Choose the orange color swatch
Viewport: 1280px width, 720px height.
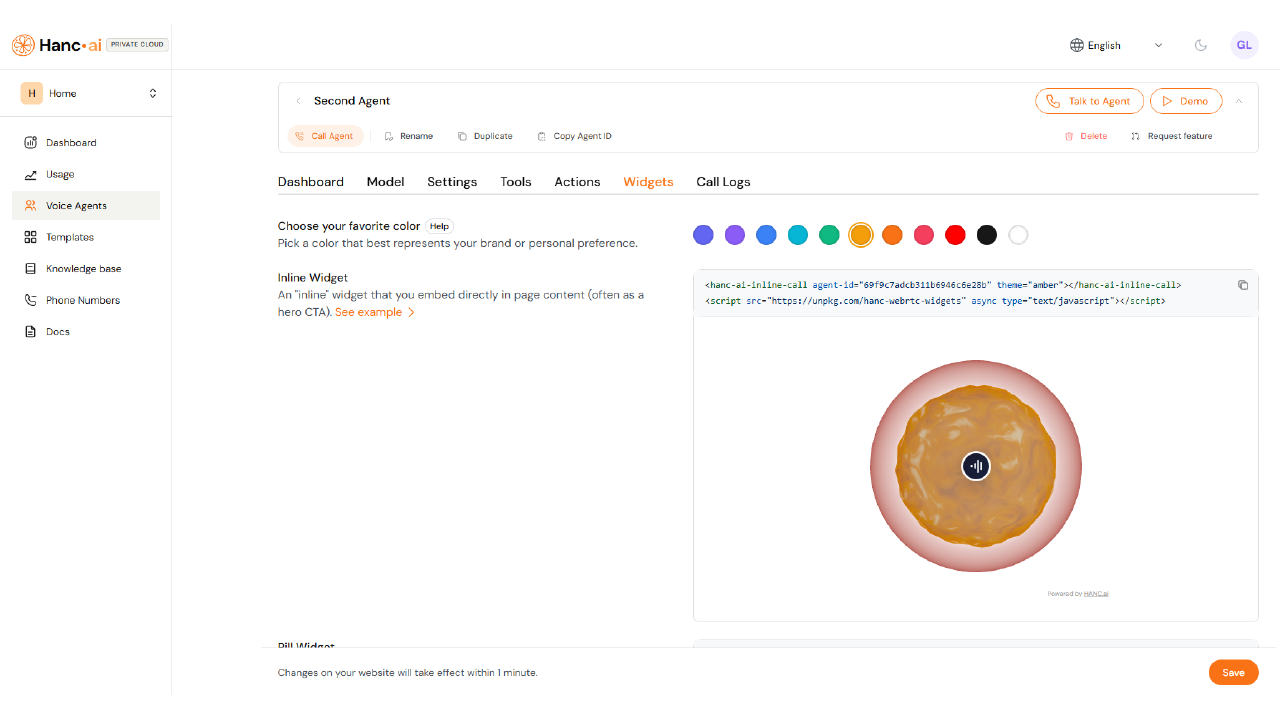click(892, 235)
